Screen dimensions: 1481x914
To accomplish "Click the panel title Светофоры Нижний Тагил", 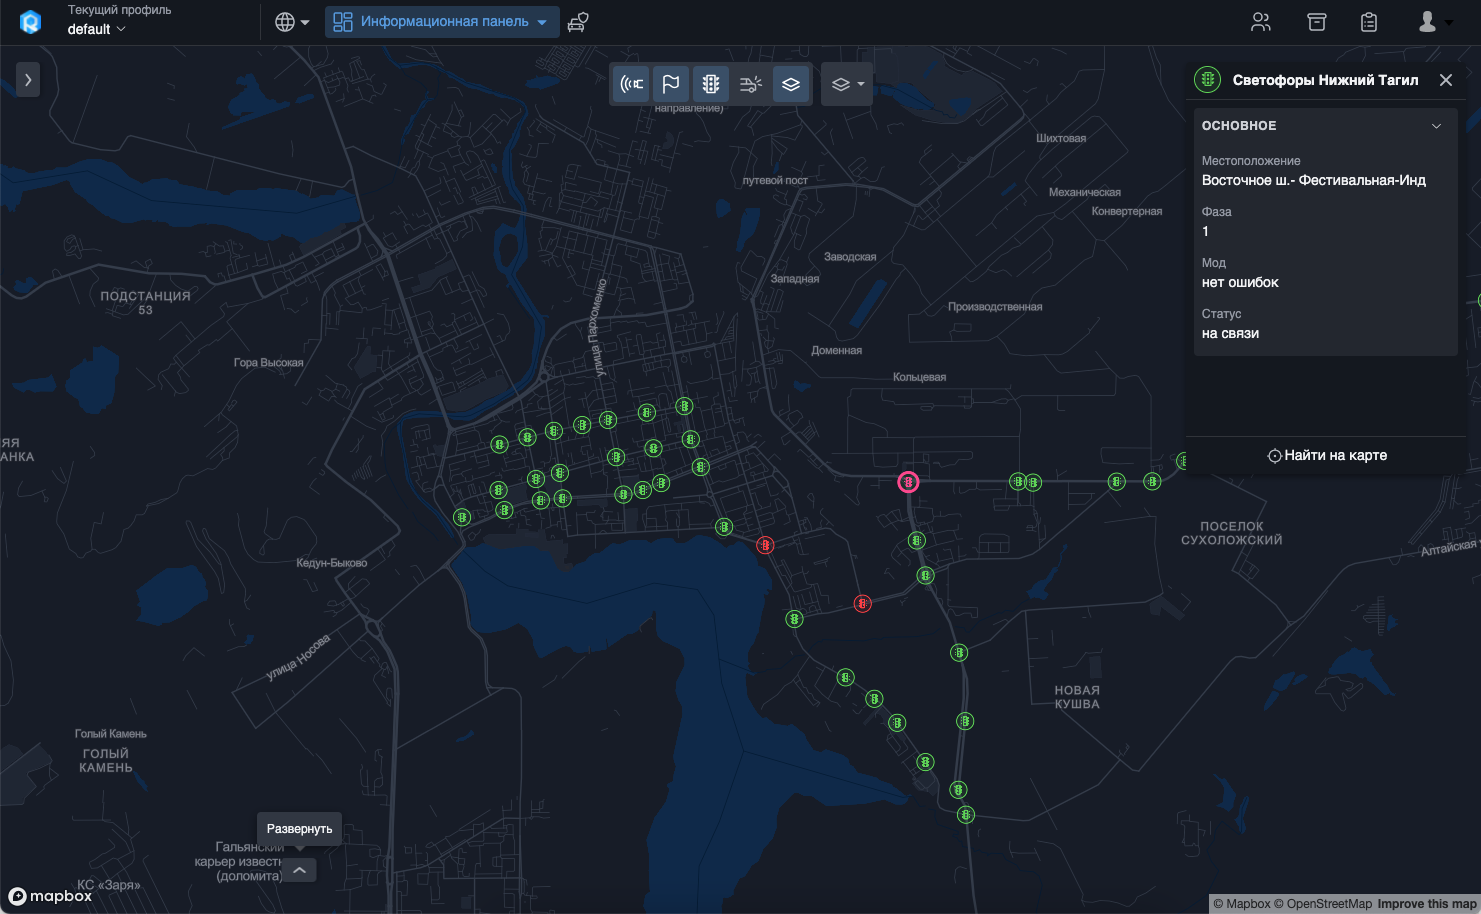I will coord(1325,80).
